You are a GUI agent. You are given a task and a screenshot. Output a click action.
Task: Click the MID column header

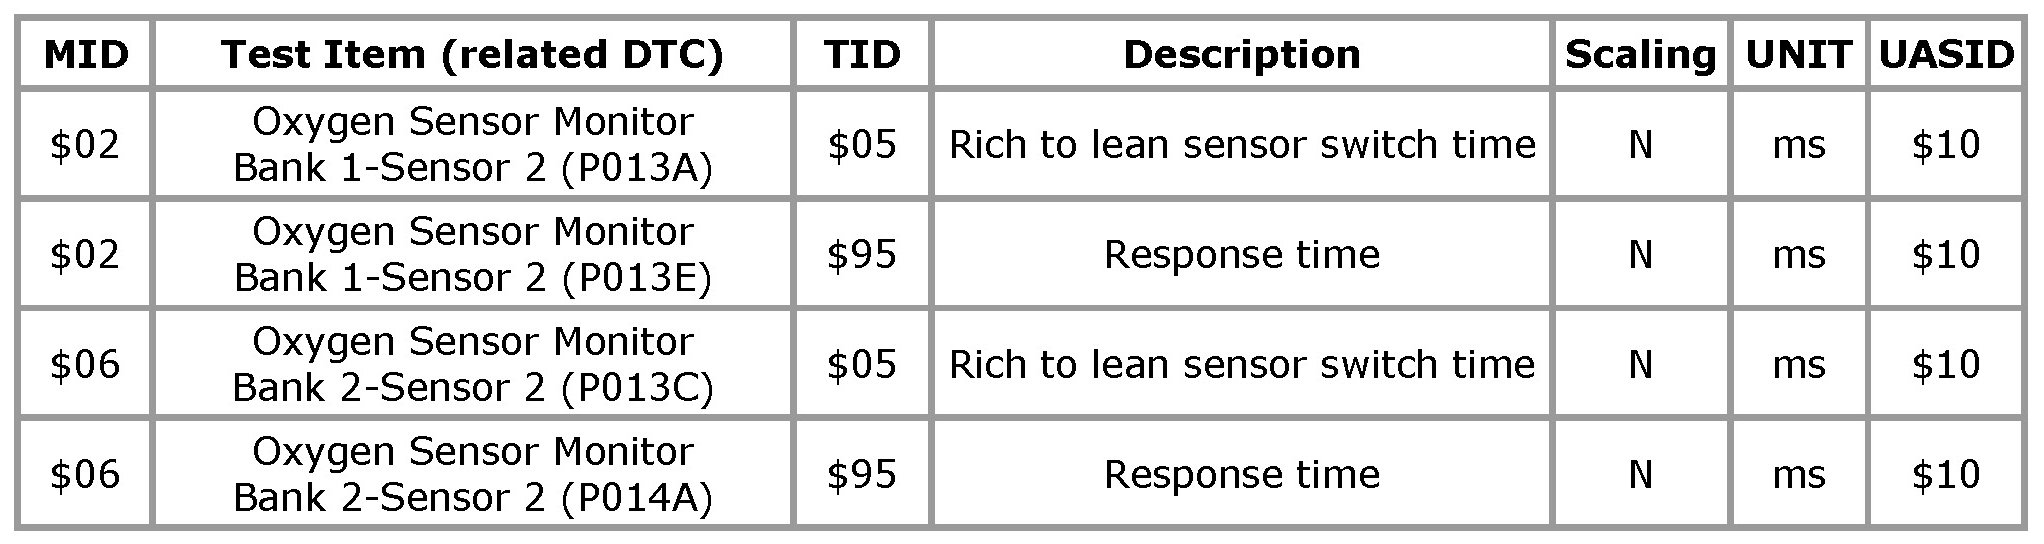86,54
